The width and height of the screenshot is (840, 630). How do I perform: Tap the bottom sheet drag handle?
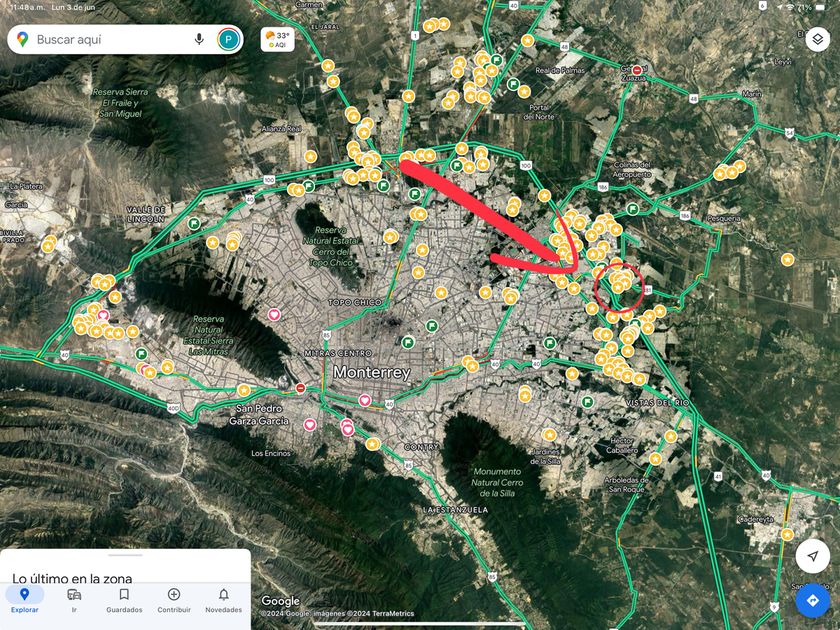point(125,555)
